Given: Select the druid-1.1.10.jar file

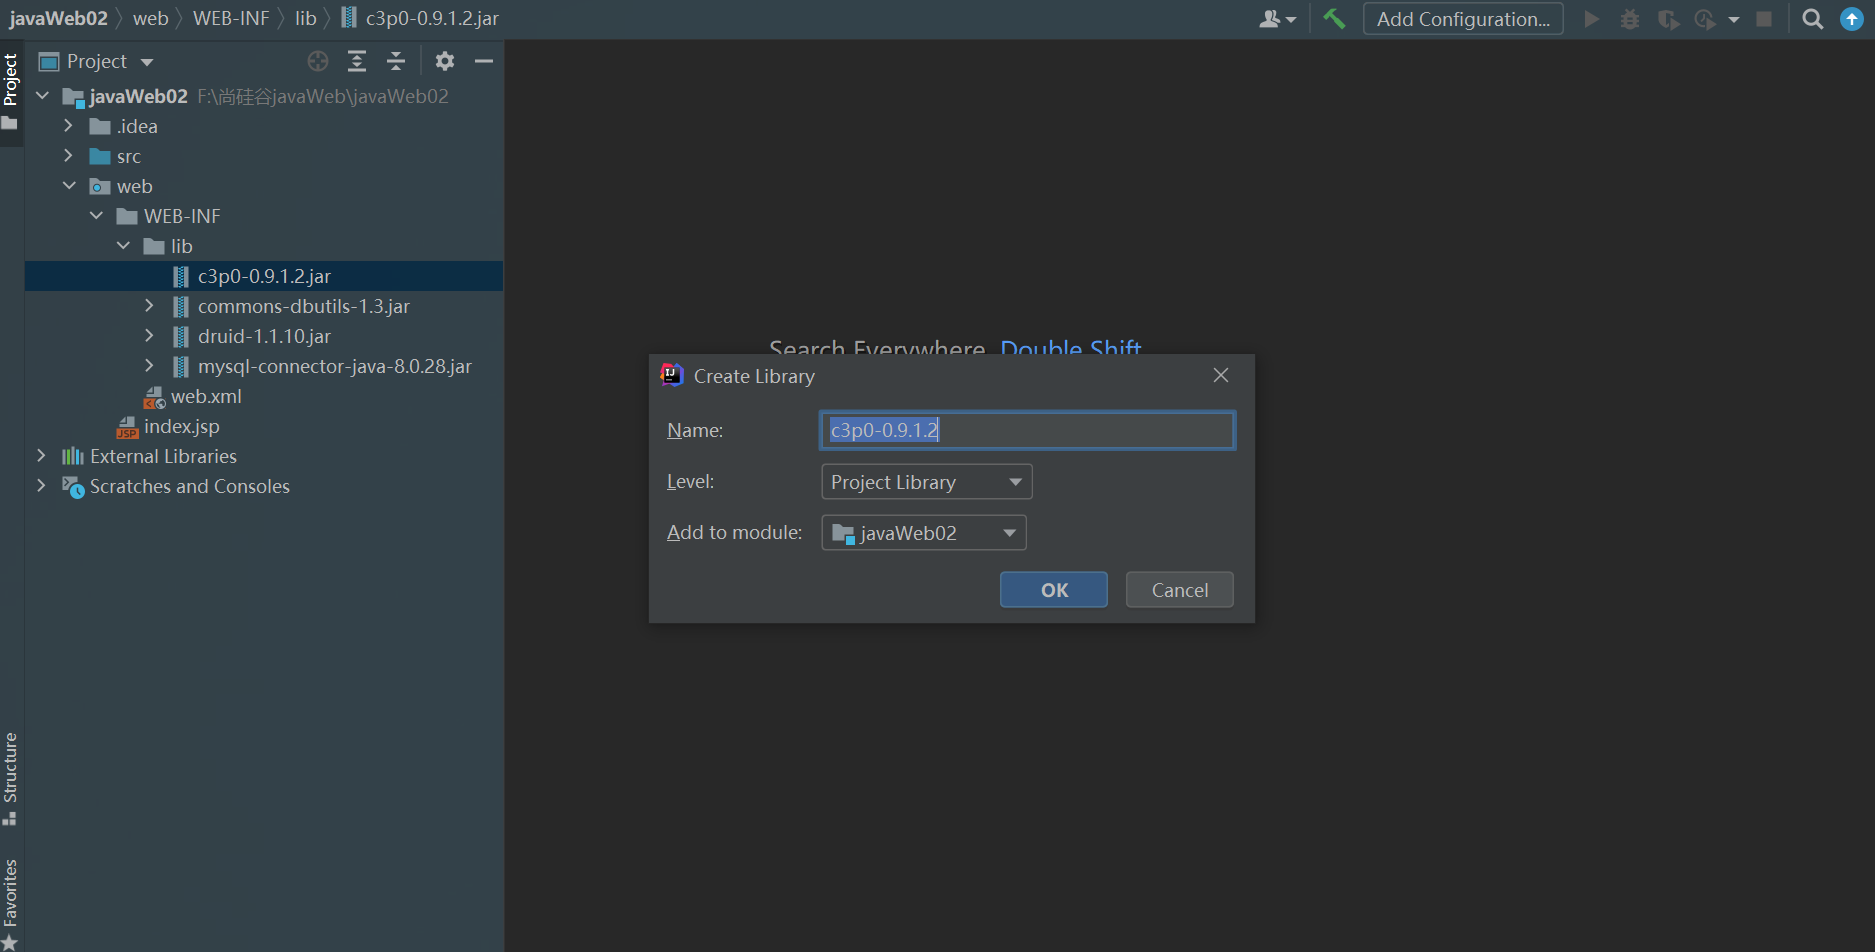Looking at the screenshot, I should pos(264,336).
